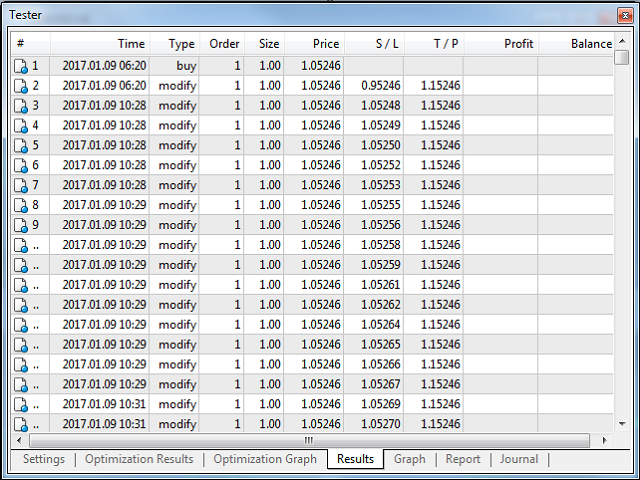Switch to the Journal tab
The image size is (640, 480).
519,459
